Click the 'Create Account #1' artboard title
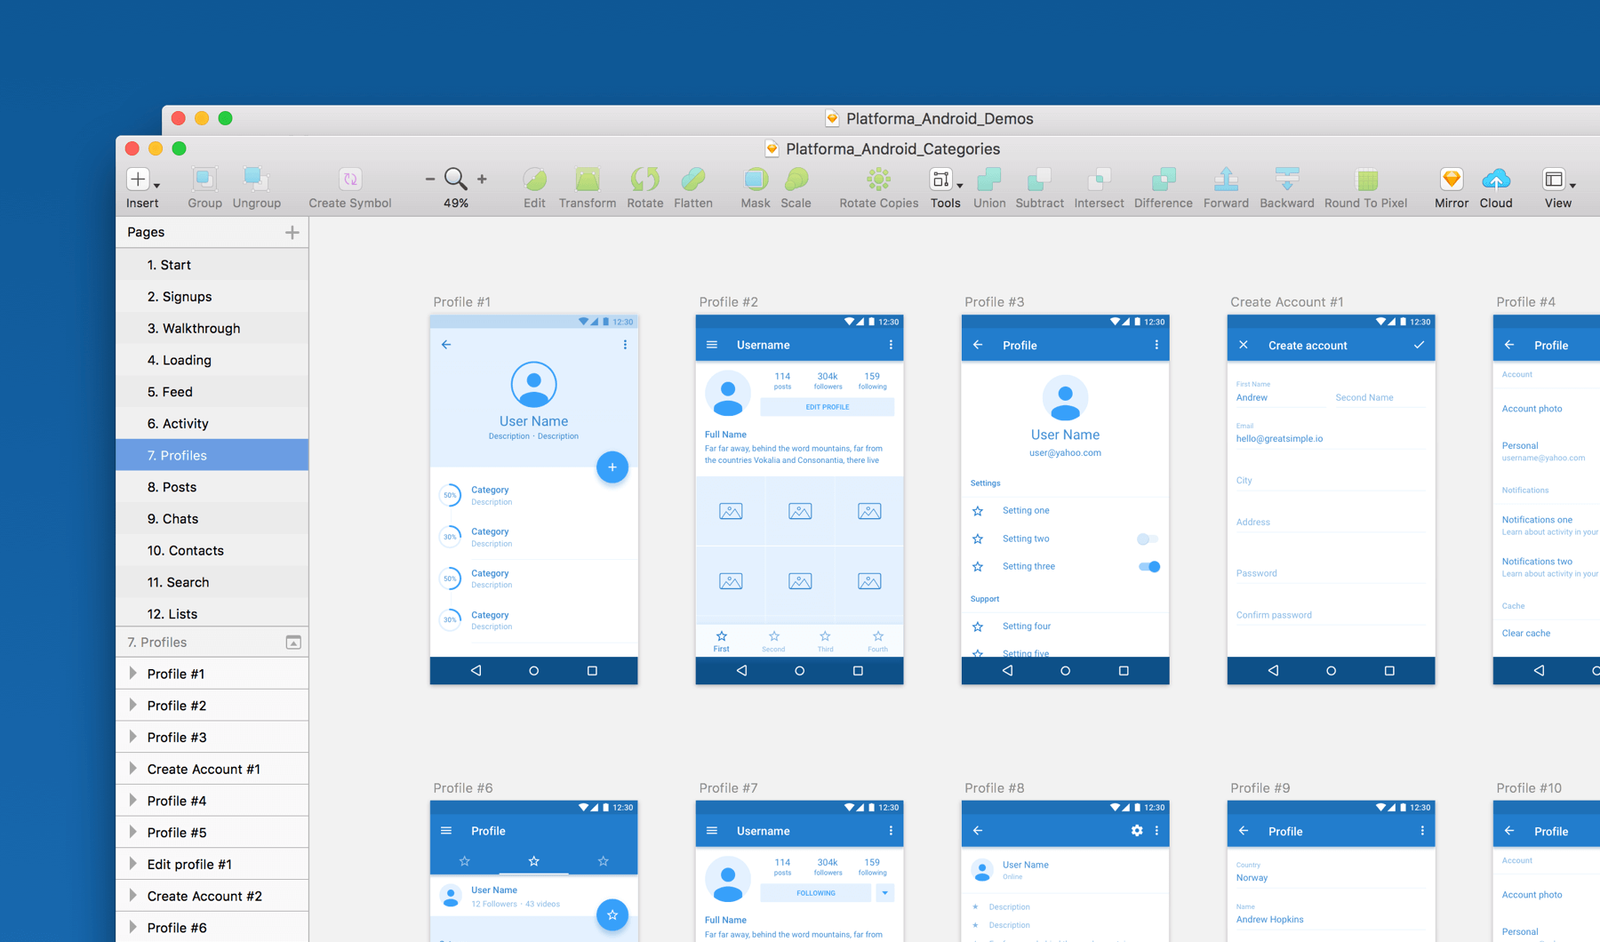This screenshot has height=942, width=1600. (1287, 302)
